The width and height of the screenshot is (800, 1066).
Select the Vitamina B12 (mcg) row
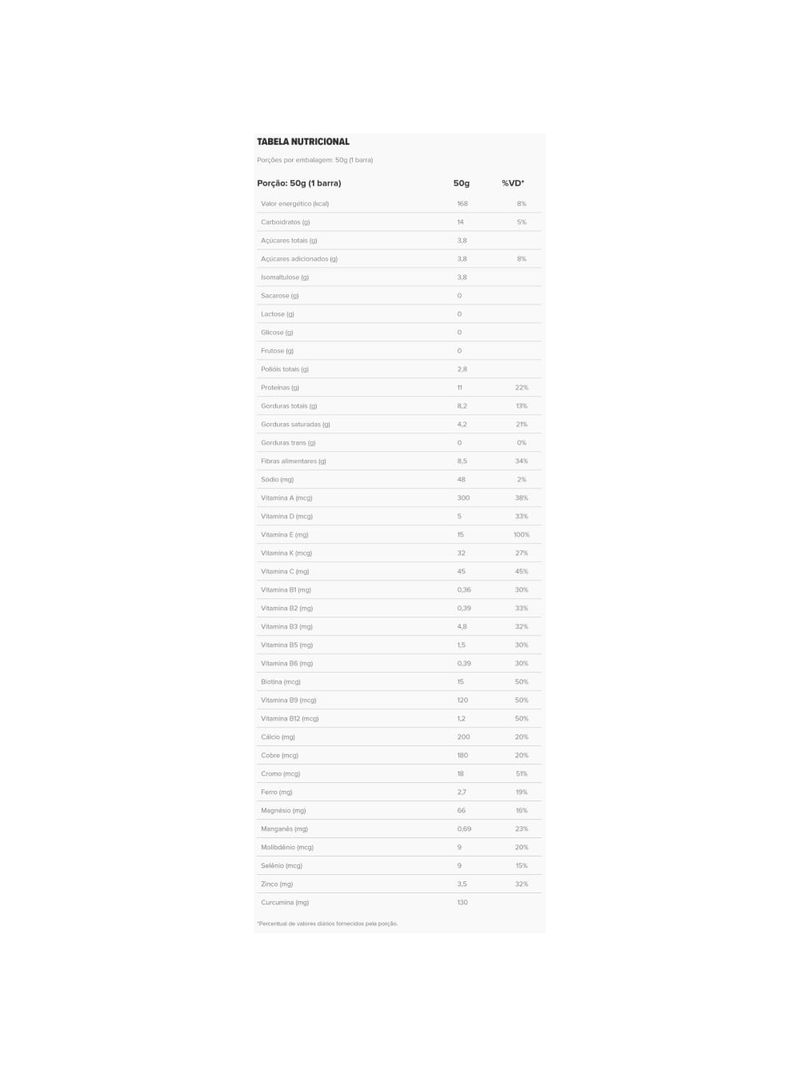click(x=399, y=718)
